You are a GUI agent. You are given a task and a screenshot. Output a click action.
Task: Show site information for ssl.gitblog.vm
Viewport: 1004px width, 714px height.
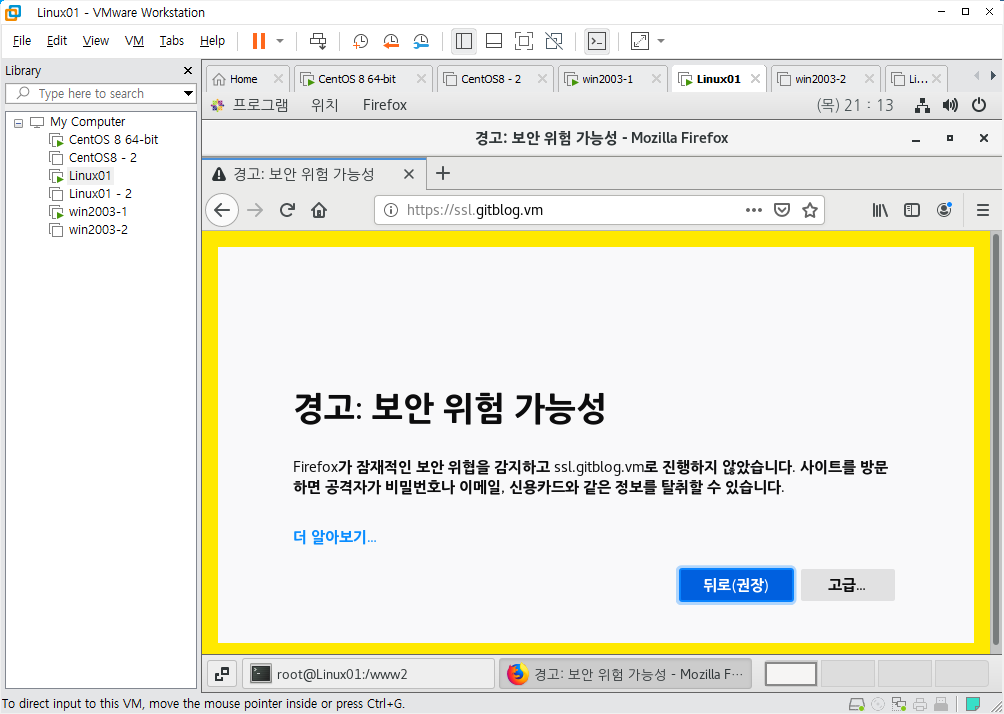390,210
